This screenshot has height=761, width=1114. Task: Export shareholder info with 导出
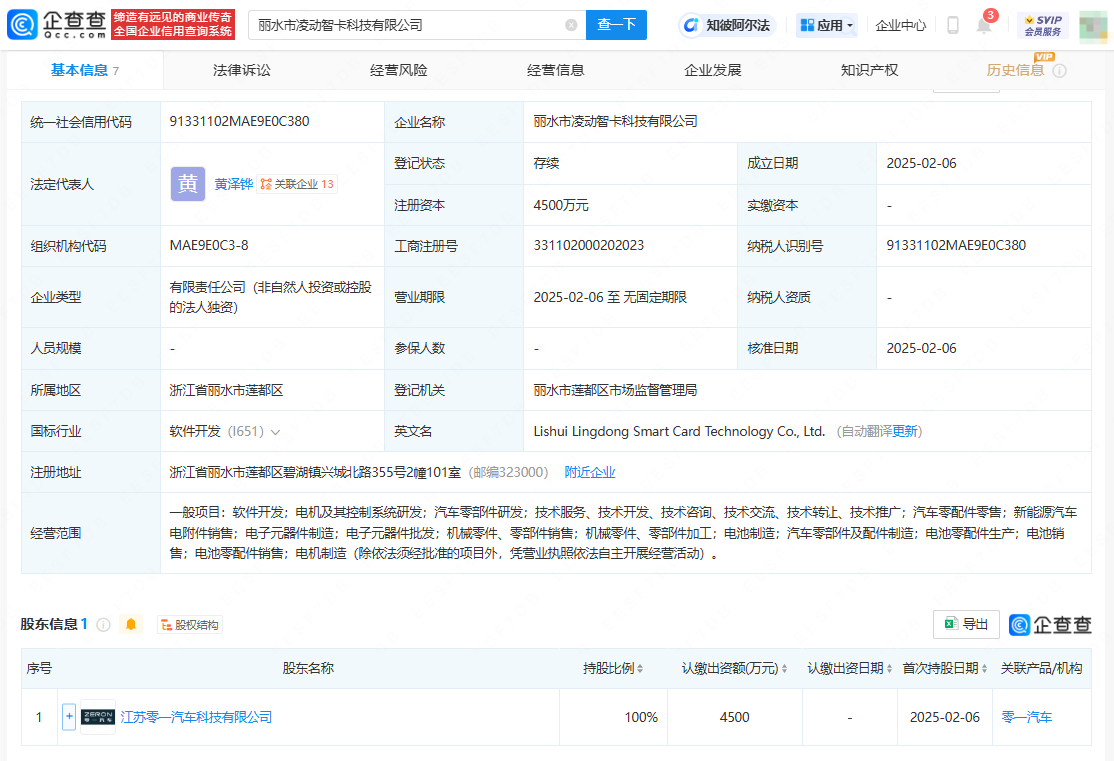click(966, 624)
